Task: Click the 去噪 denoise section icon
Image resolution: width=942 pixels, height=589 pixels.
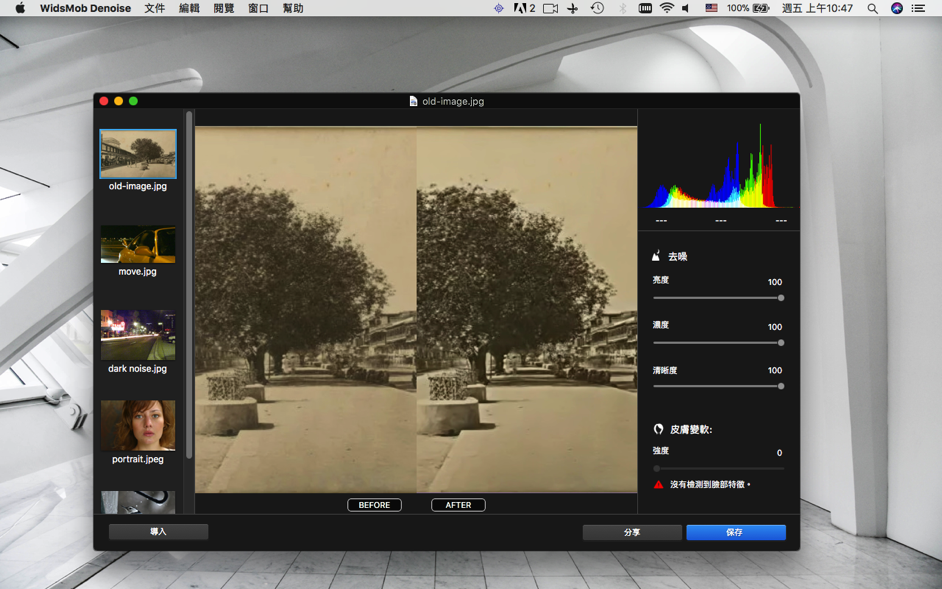Action: tap(657, 256)
